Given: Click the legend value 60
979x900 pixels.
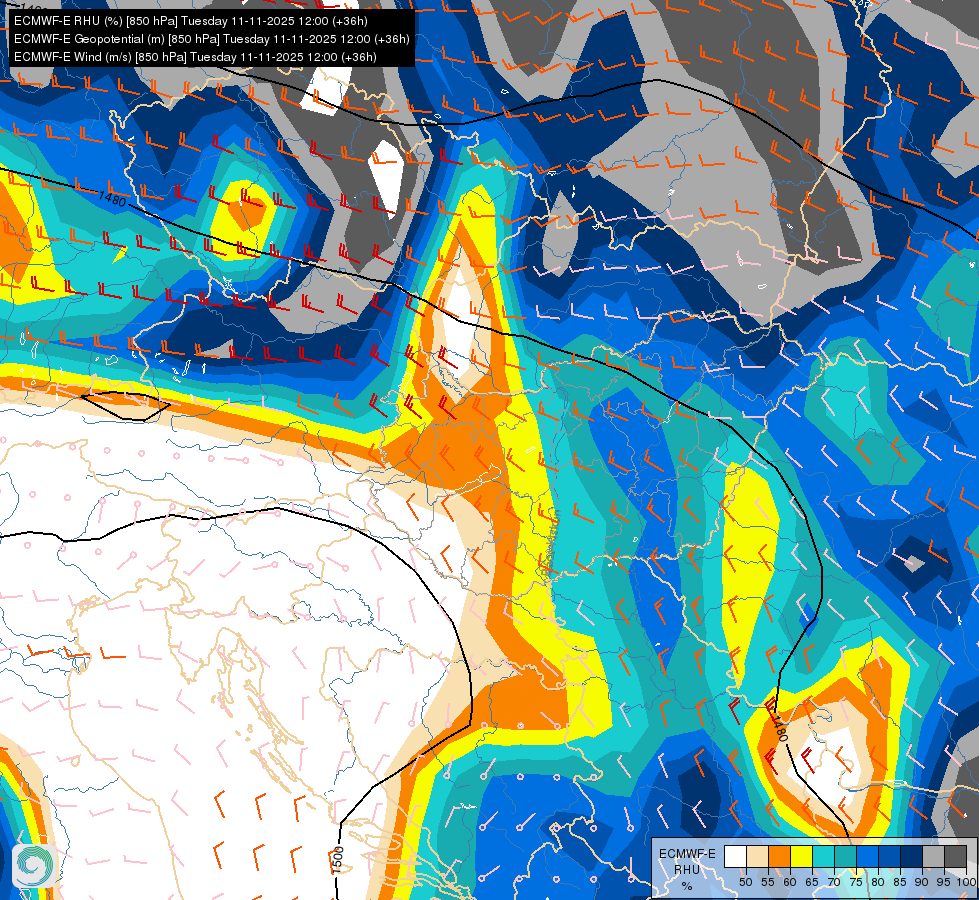Looking at the screenshot, I should coord(790,882).
